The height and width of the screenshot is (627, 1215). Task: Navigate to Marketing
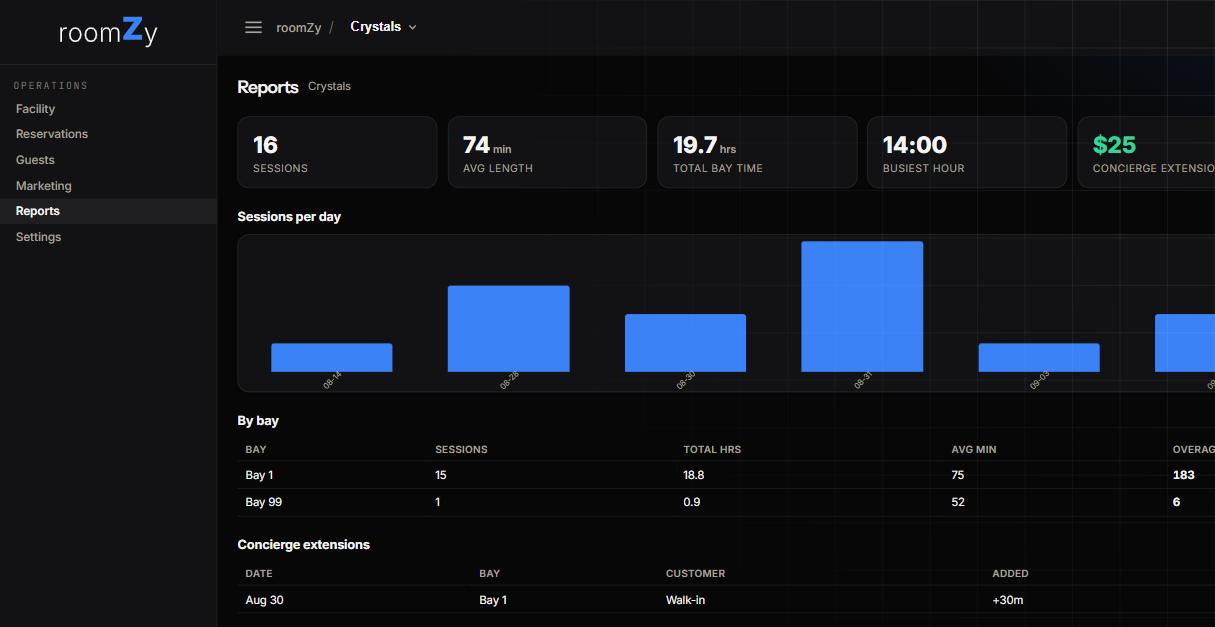pyautogui.click(x=108, y=186)
